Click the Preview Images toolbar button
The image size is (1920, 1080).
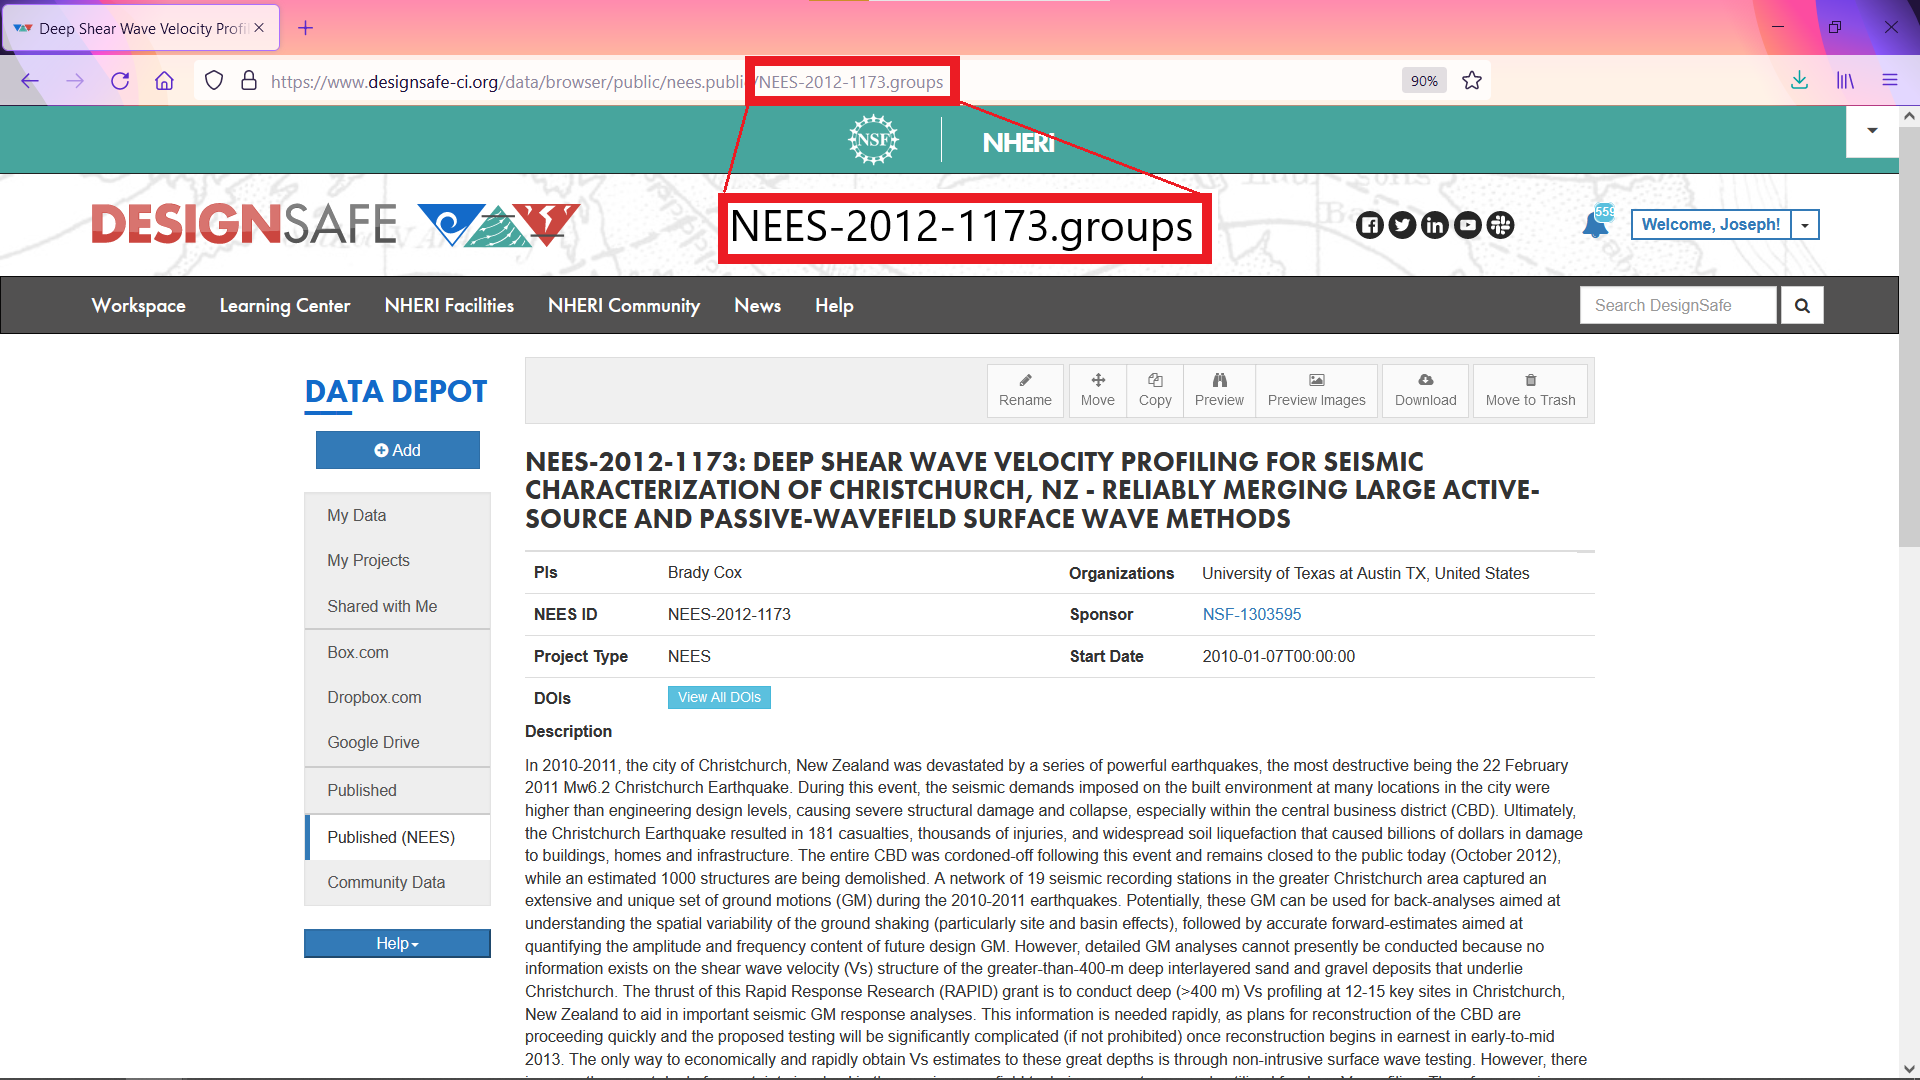pyautogui.click(x=1316, y=390)
